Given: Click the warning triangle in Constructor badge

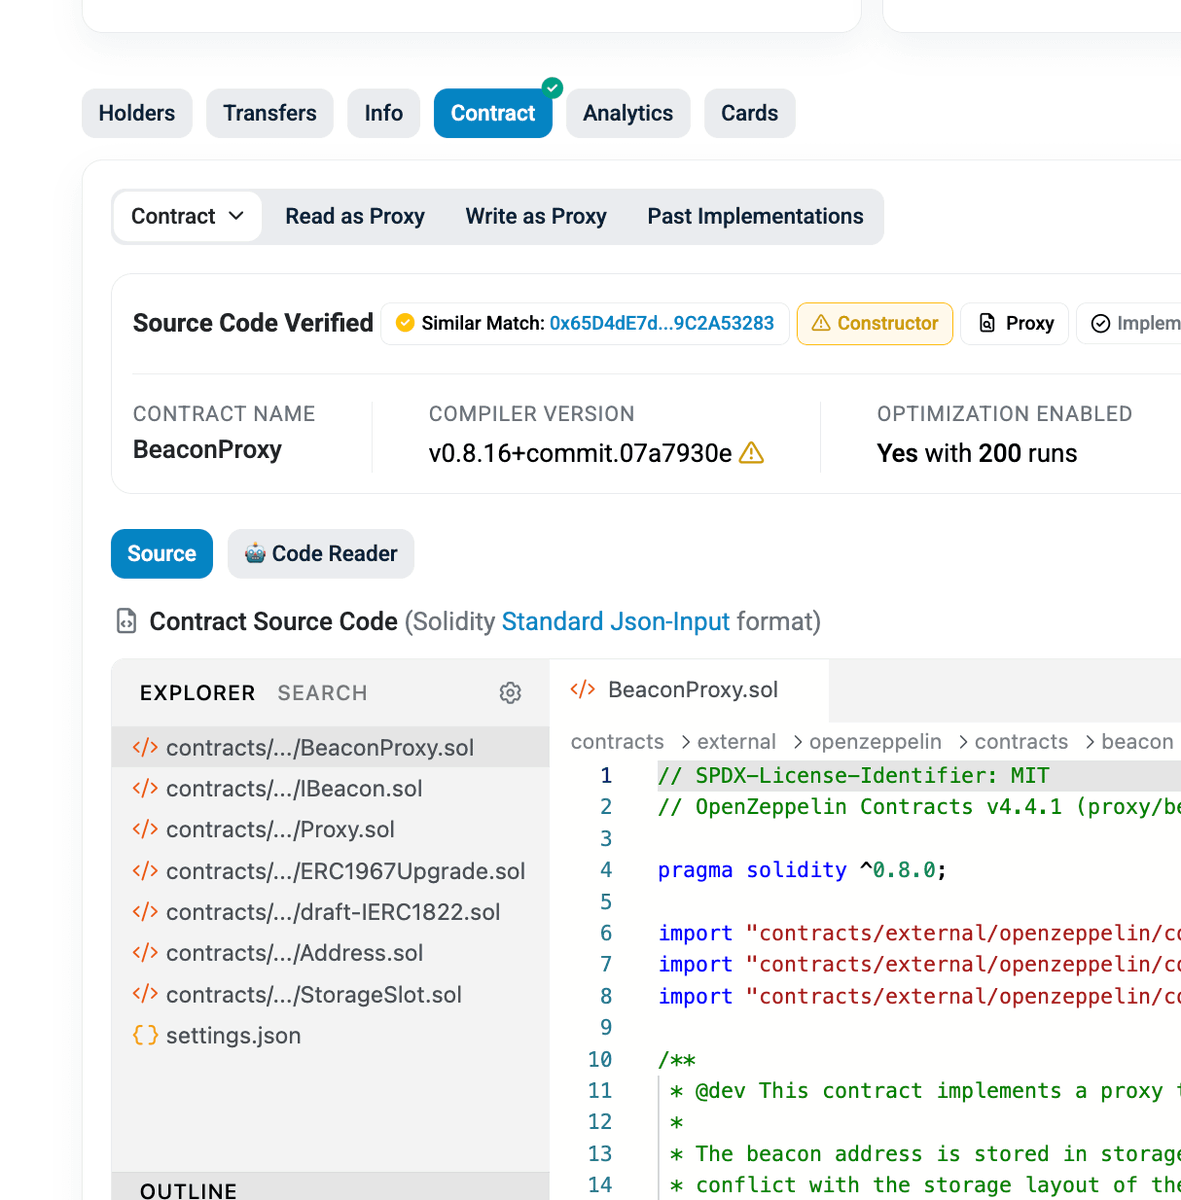Looking at the screenshot, I should 821,323.
